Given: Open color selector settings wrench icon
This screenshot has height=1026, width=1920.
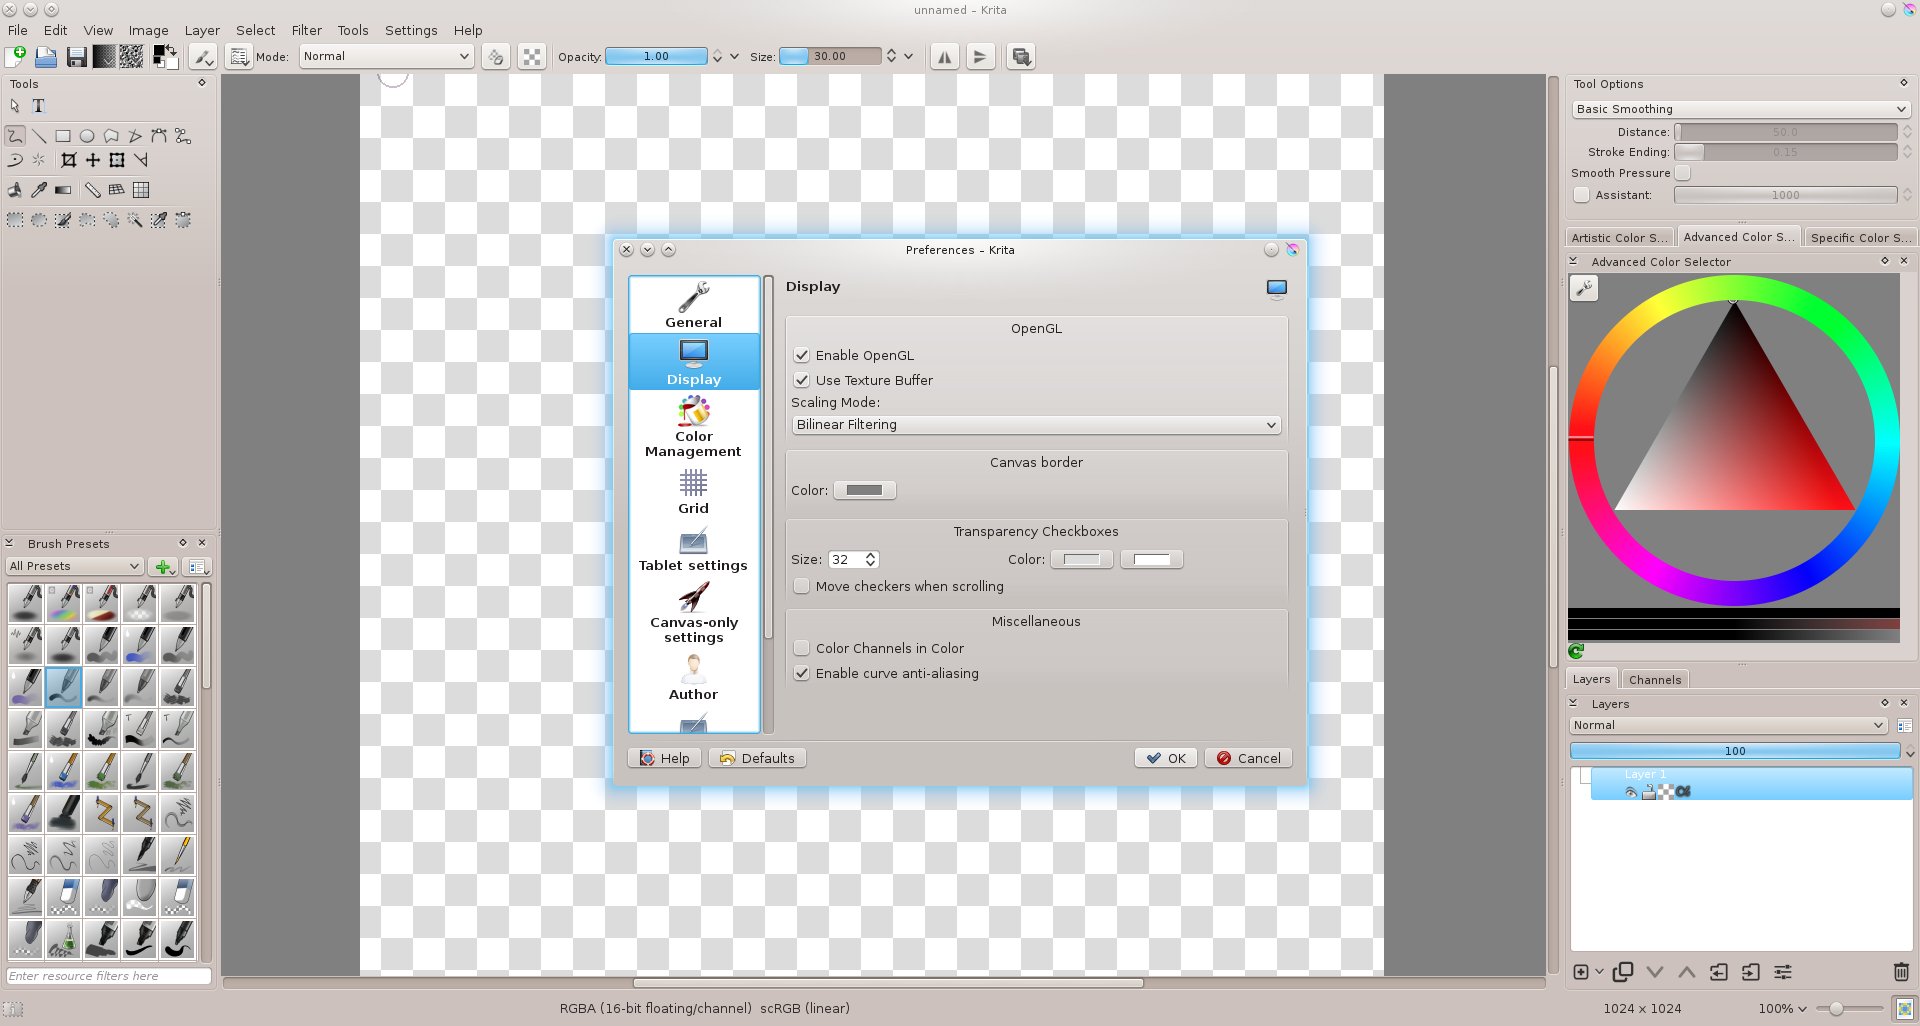Looking at the screenshot, I should point(1584,289).
